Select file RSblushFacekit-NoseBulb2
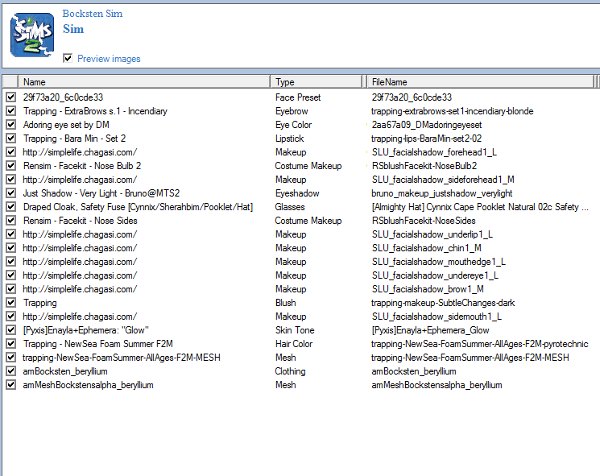Image resolution: width=600 pixels, height=476 pixels. click(424, 166)
